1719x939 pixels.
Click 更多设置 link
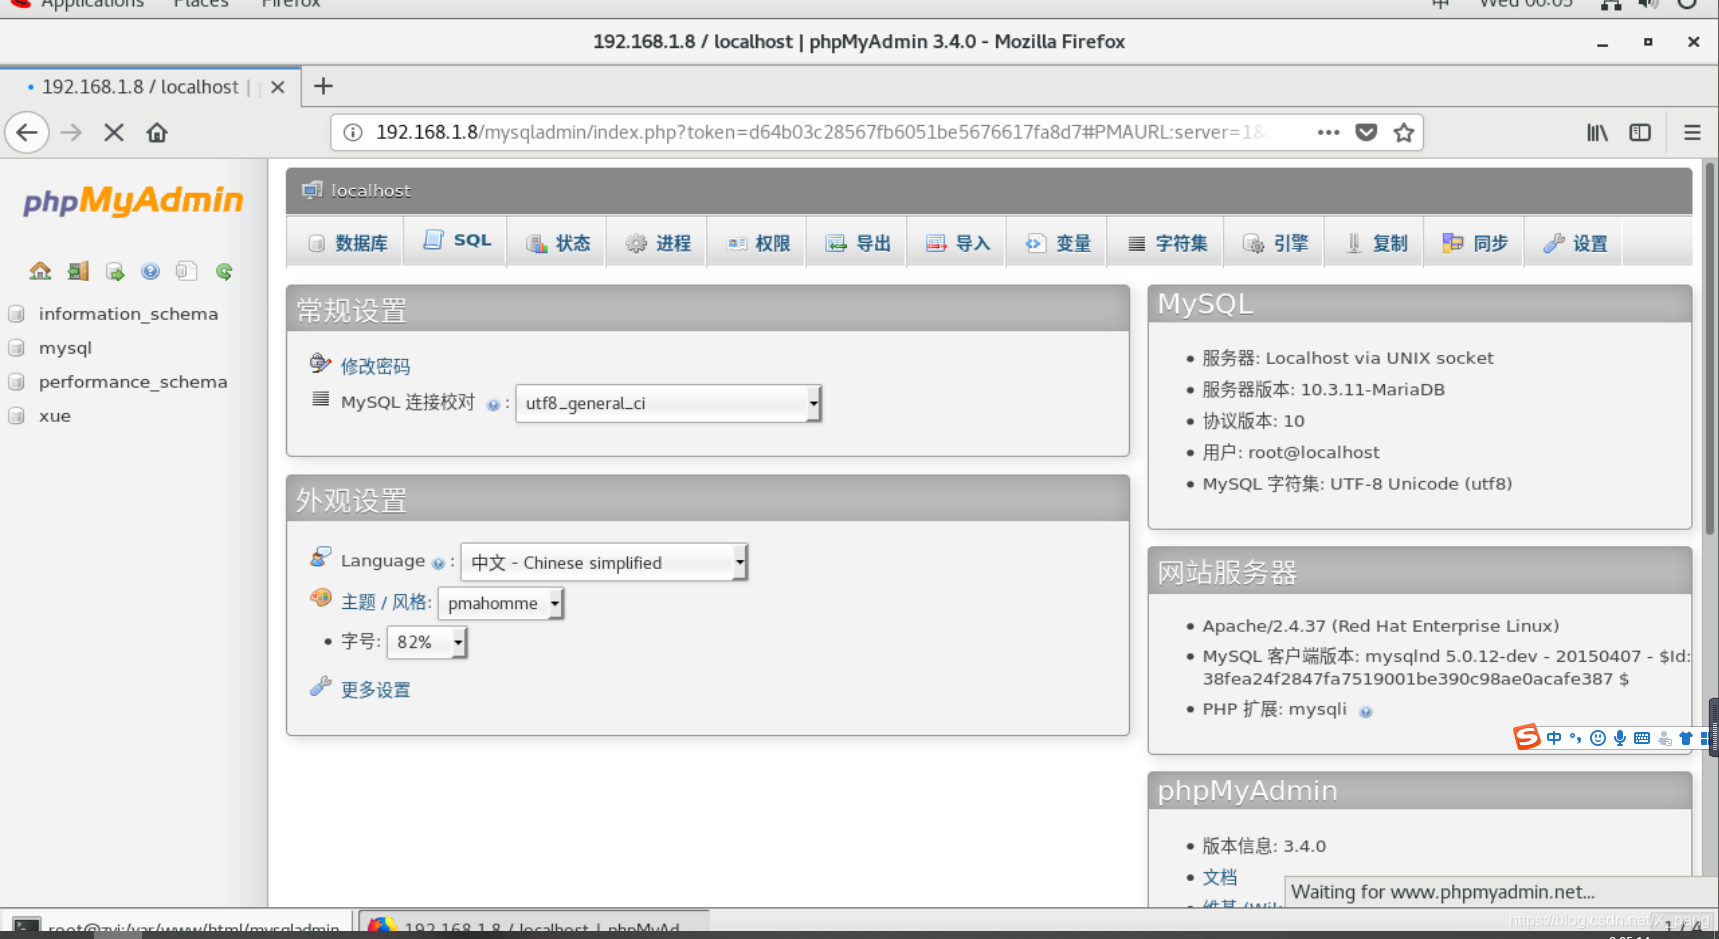tap(375, 690)
